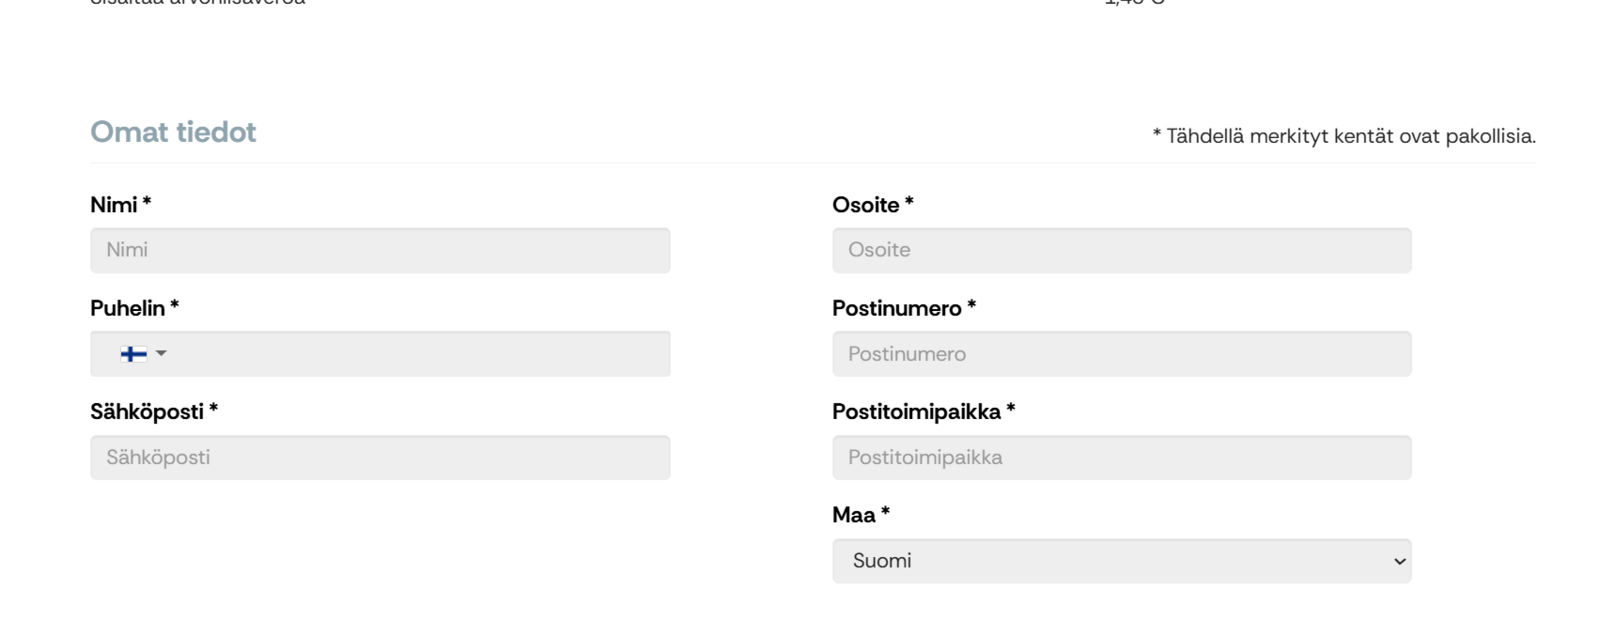
Task: Click the divider line below Omat tiedot heading
Action: point(813,162)
